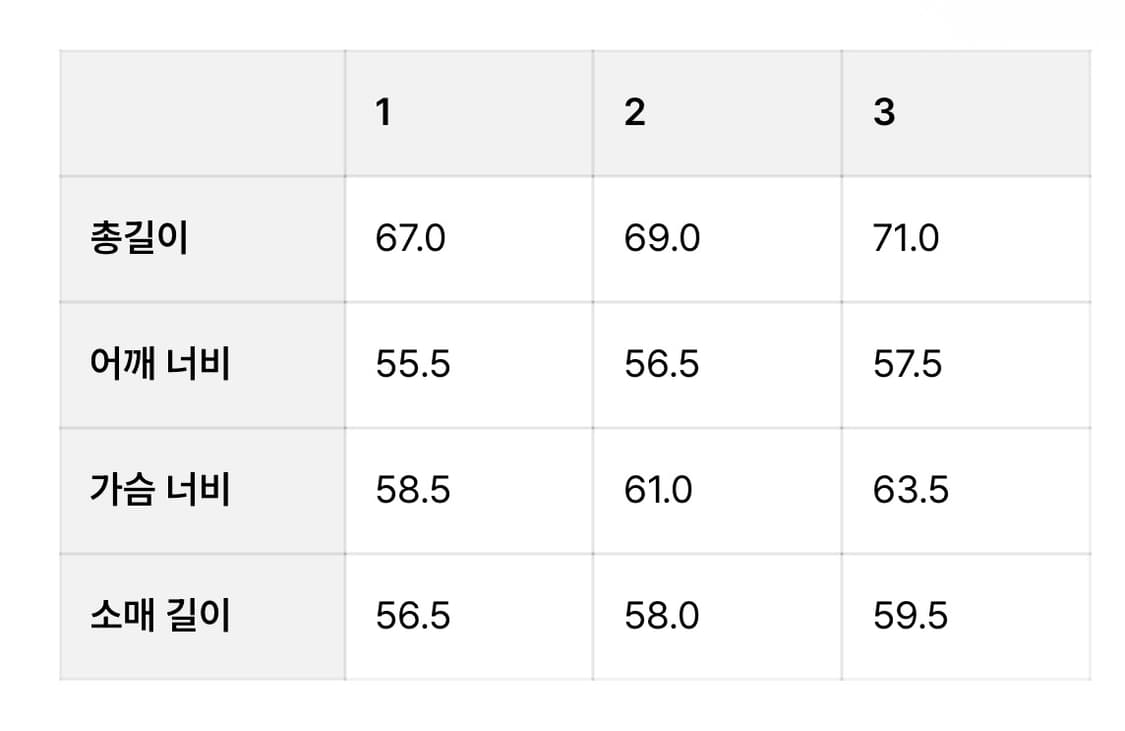Click the 59.5 sleeve length cell
The image size is (1125, 731).
911,616
